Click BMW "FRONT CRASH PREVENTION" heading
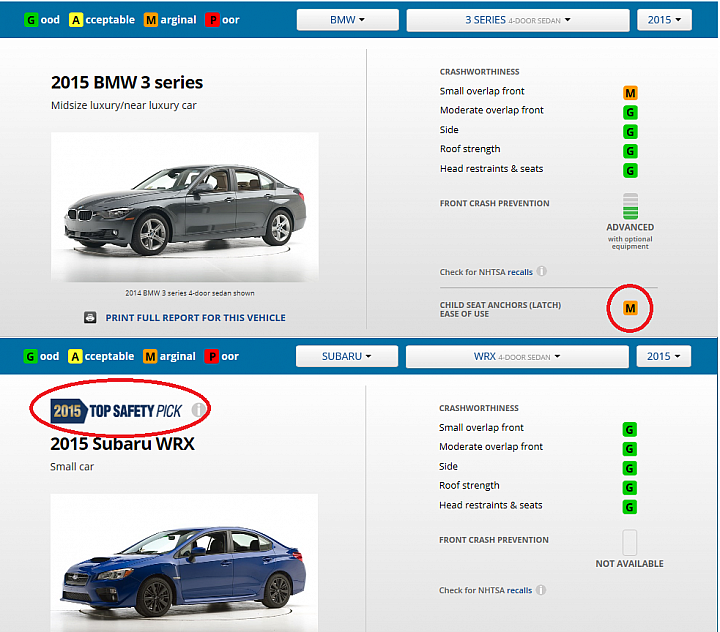The height and width of the screenshot is (632, 720). click(x=494, y=203)
